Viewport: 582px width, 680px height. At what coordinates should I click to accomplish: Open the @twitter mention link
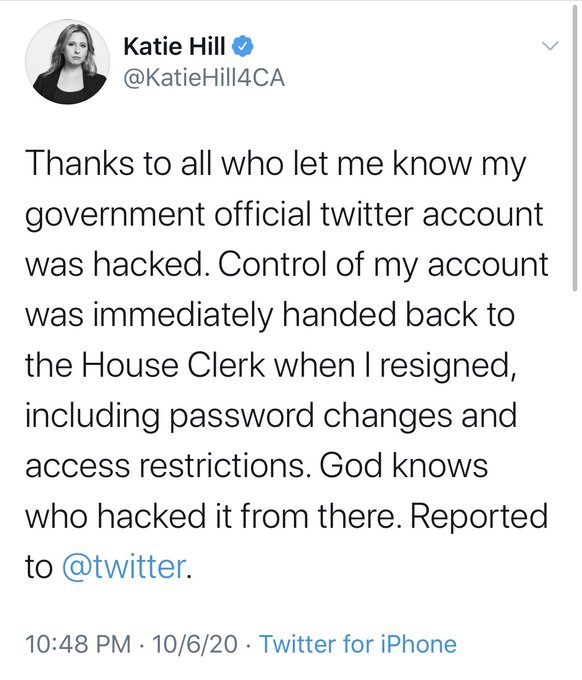[x=124, y=567]
